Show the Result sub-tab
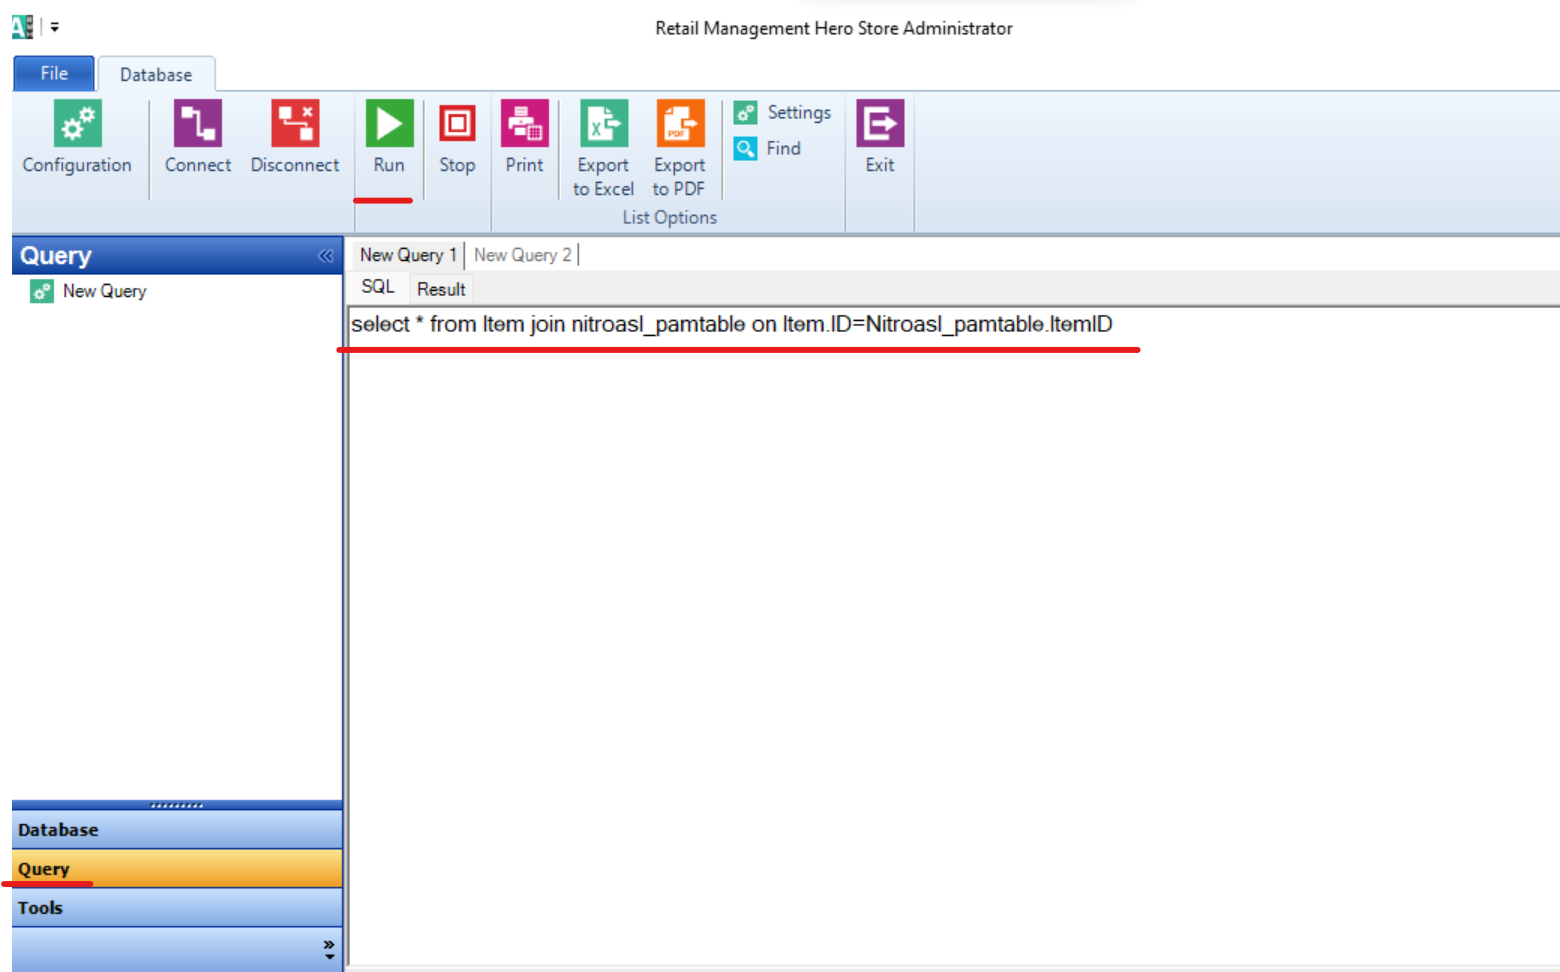The width and height of the screenshot is (1560, 972). click(441, 289)
